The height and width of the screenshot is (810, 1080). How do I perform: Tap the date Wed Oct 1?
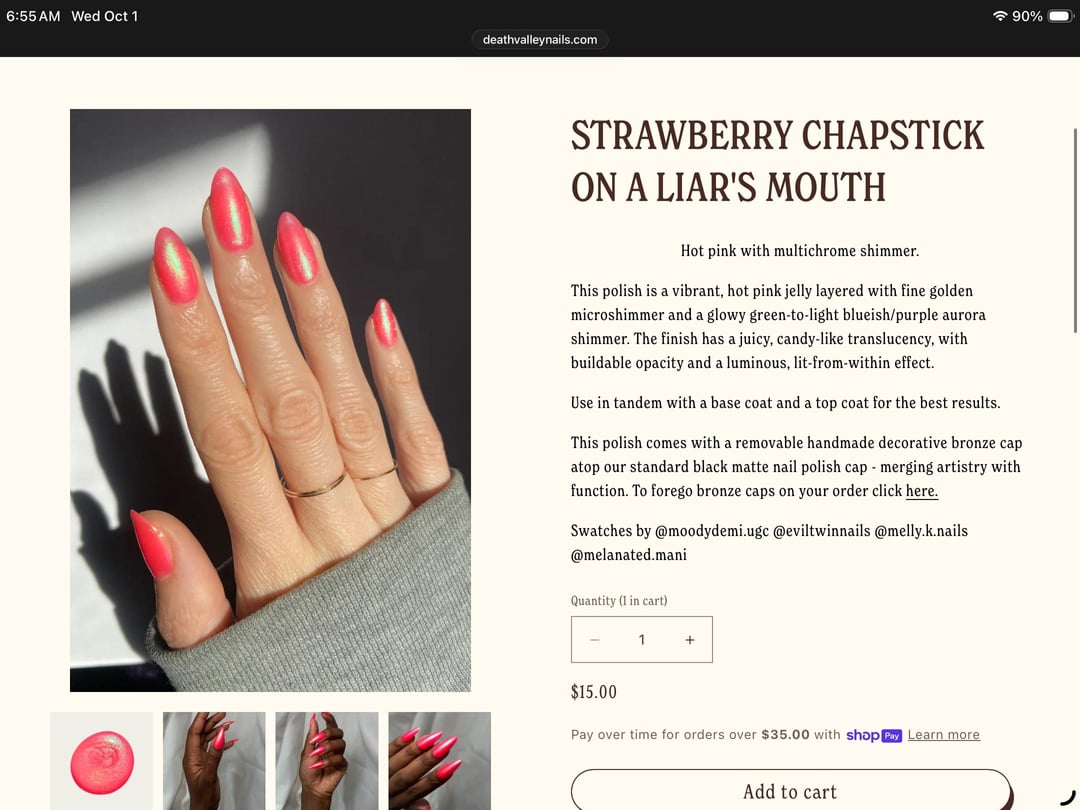pyautogui.click(x=105, y=16)
